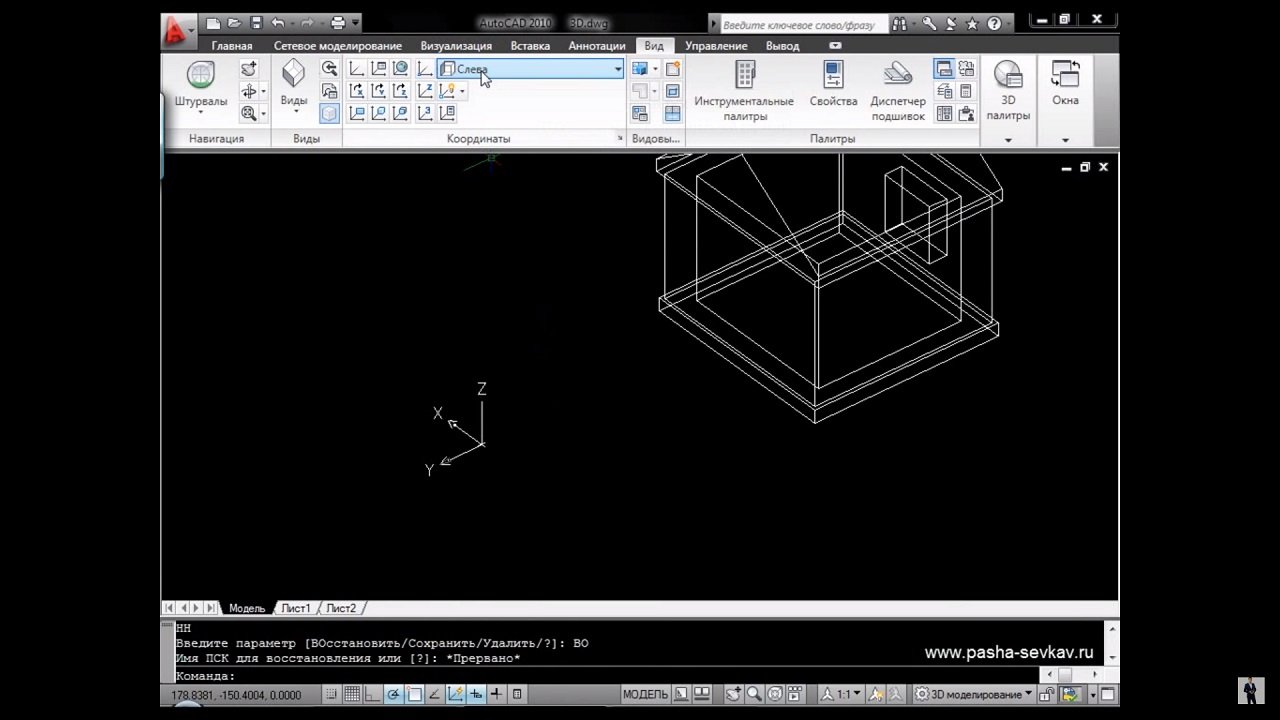Open the Окна windows button

point(1065,84)
